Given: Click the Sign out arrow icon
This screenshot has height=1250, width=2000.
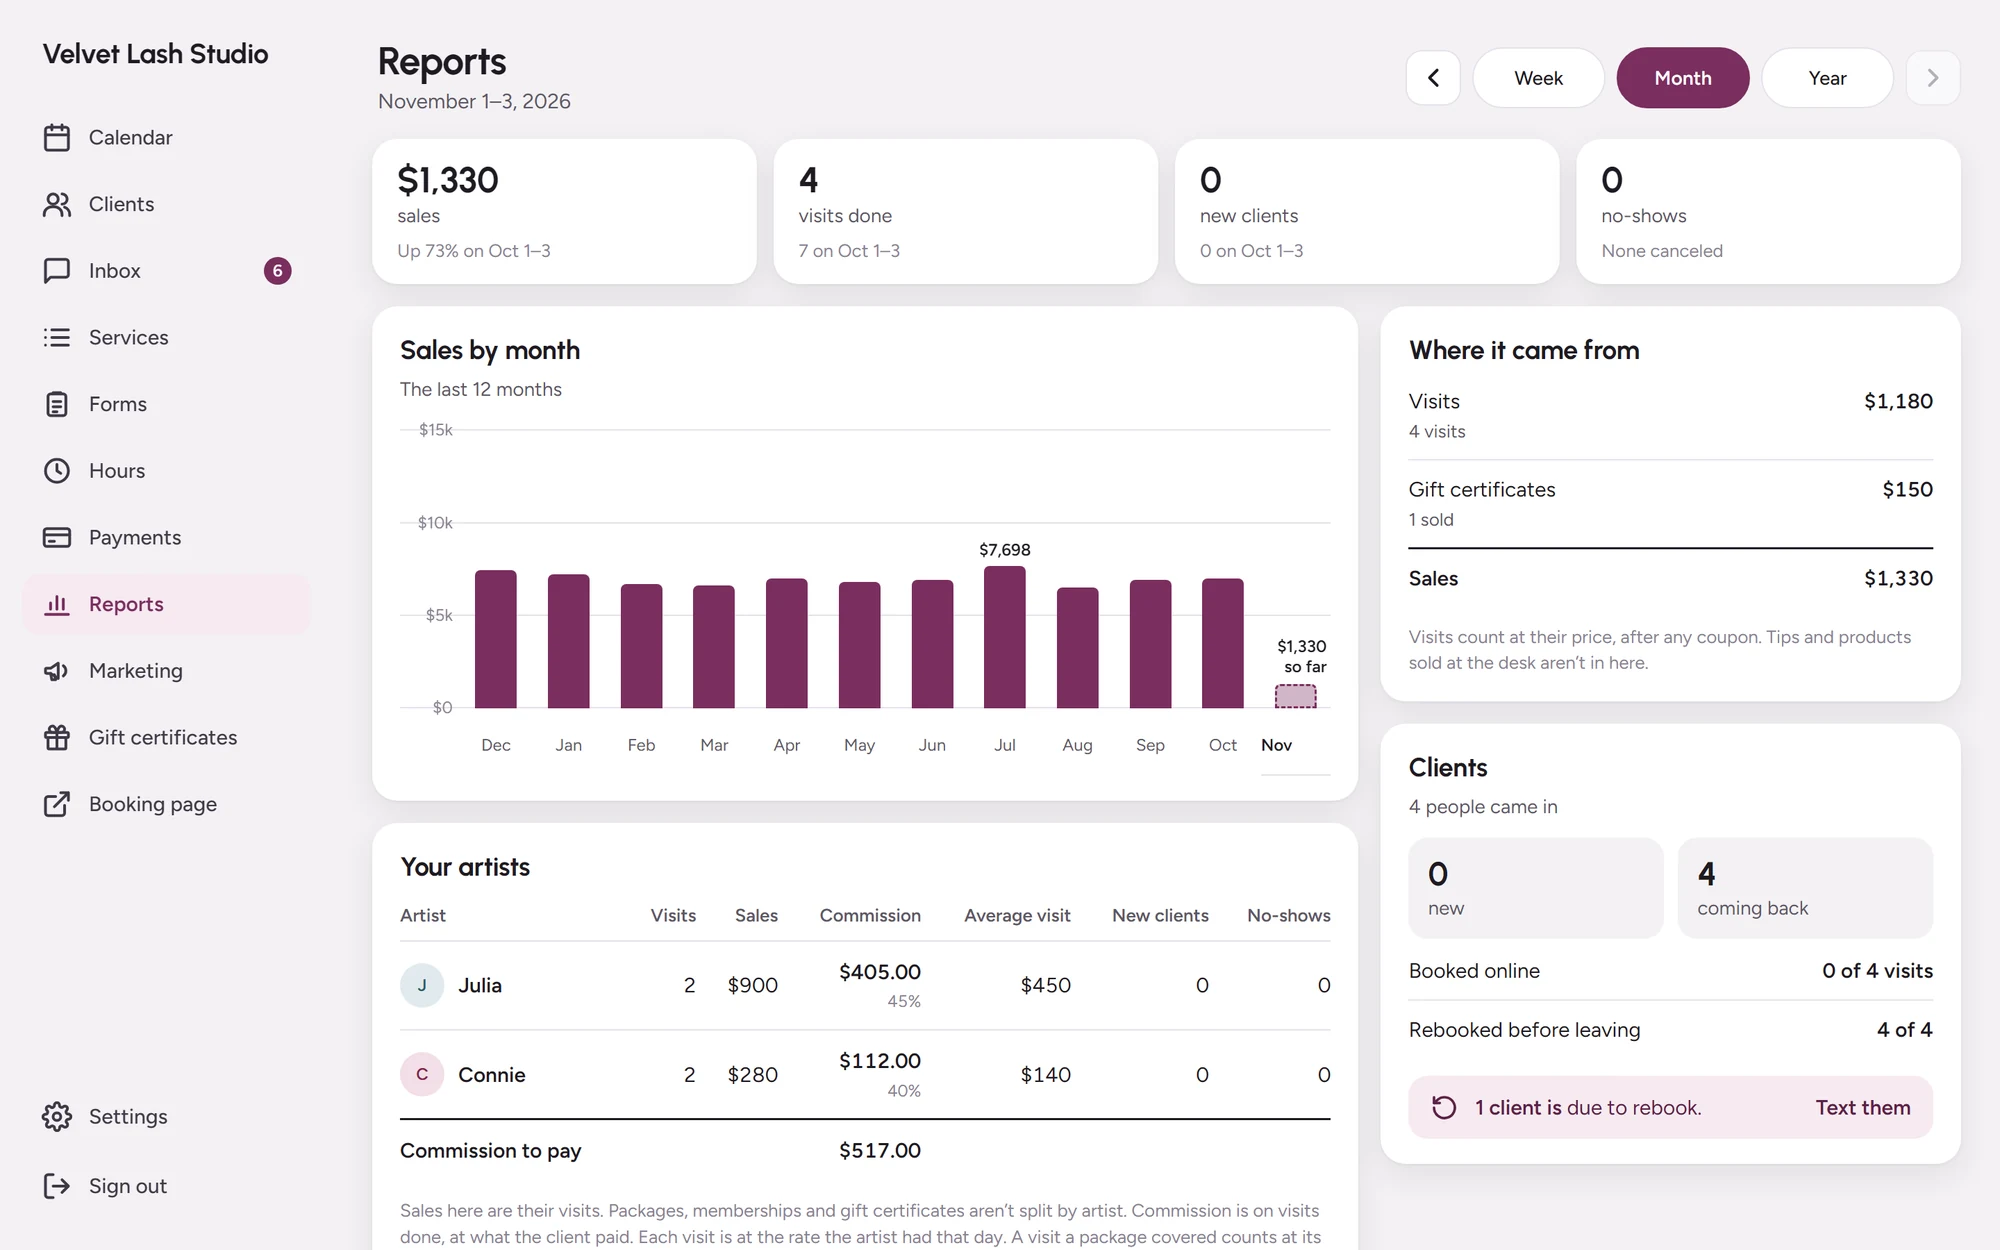Looking at the screenshot, I should 57,1186.
